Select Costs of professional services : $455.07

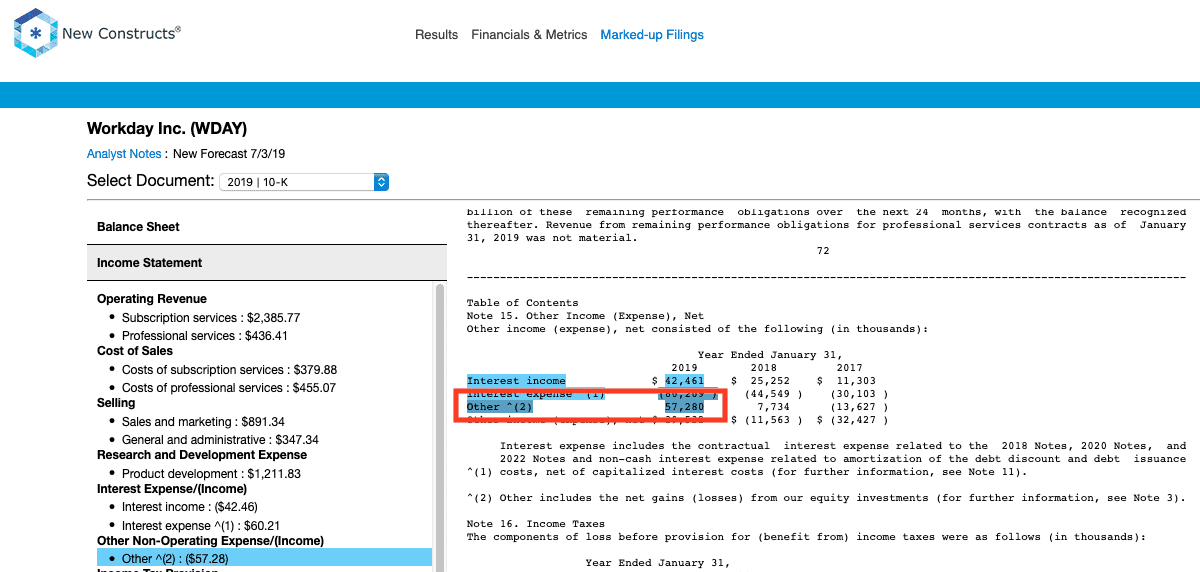pos(229,388)
